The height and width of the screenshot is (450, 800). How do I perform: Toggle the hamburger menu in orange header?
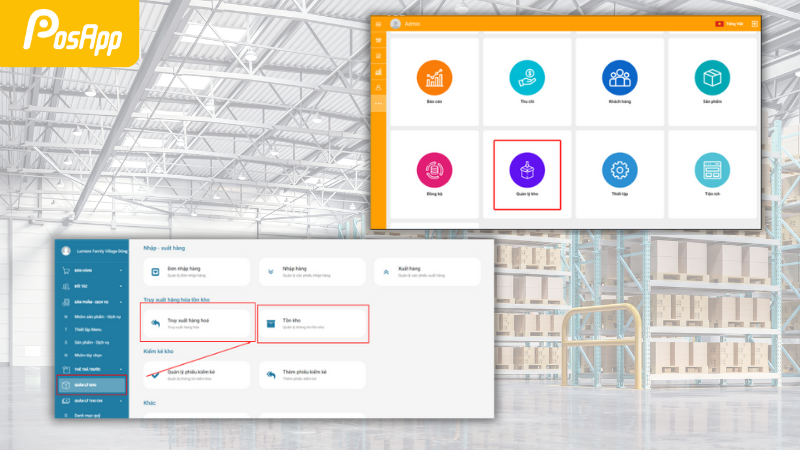378,23
